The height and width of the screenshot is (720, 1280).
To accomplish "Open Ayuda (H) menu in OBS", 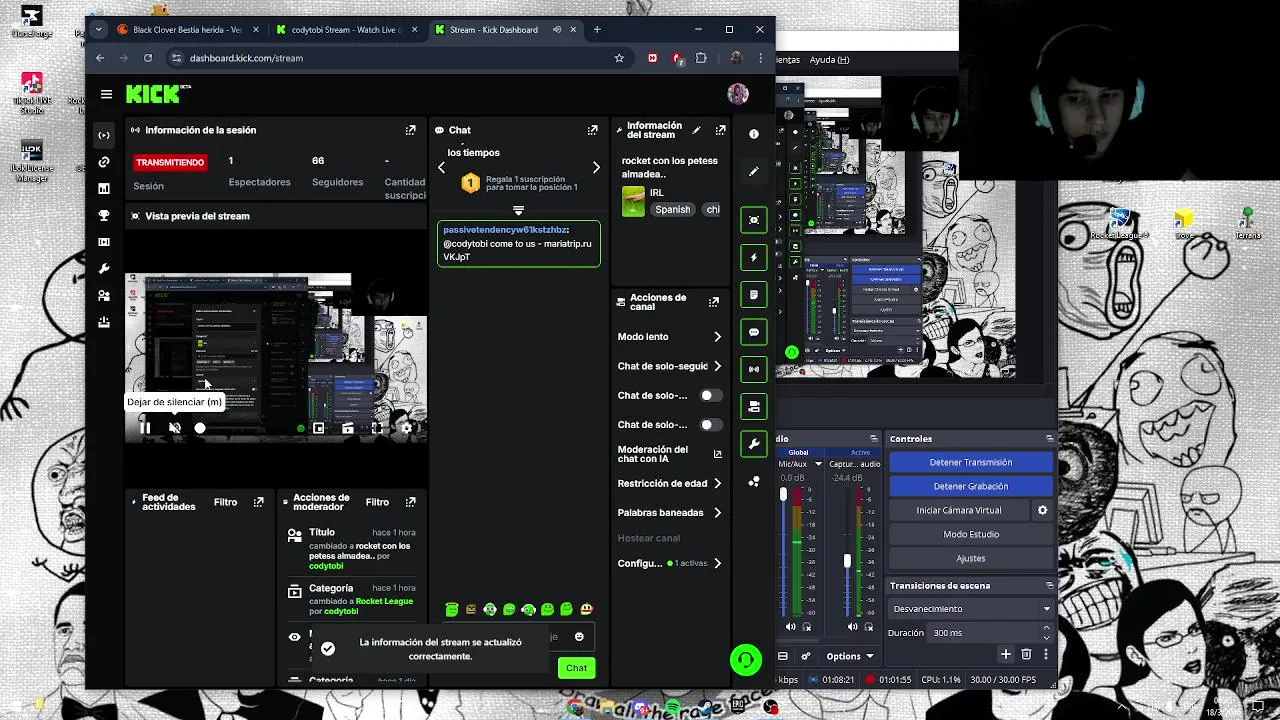I will click(x=830, y=60).
